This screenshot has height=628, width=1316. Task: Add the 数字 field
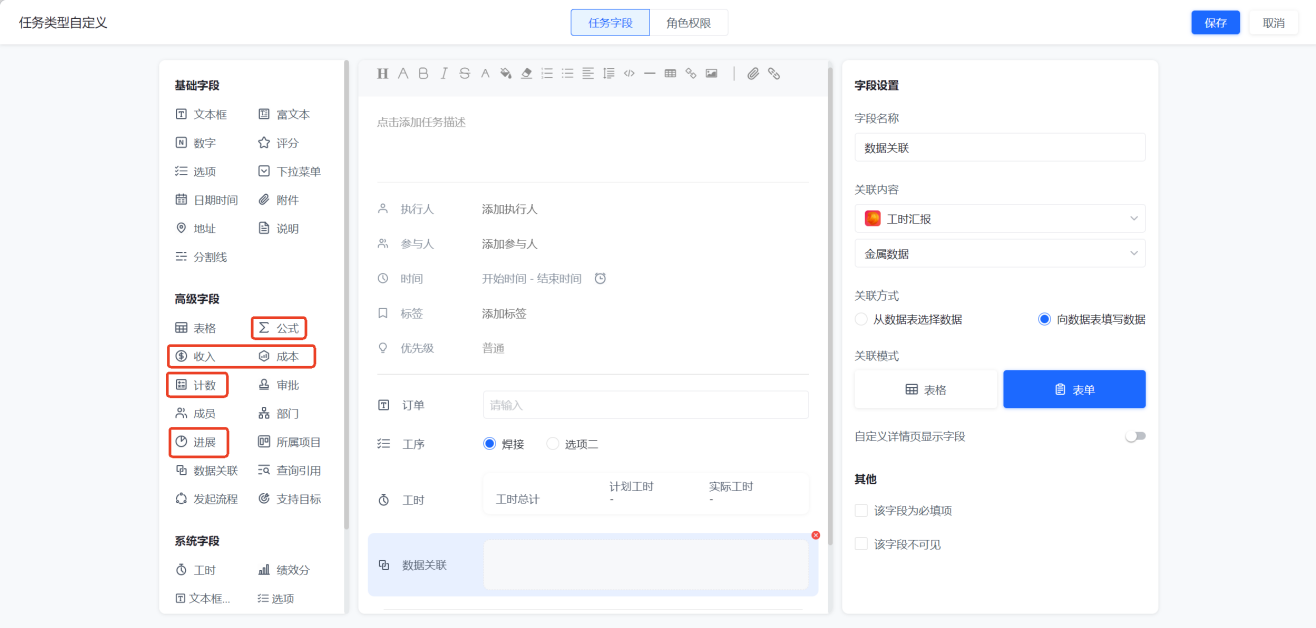(x=195, y=143)
